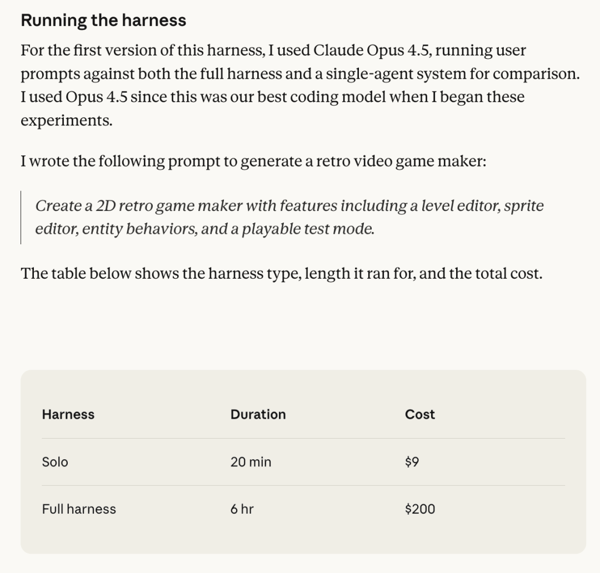Click the "Solo" table cell
The height and width of the screenshot is (573, 600).
(55, 462)
